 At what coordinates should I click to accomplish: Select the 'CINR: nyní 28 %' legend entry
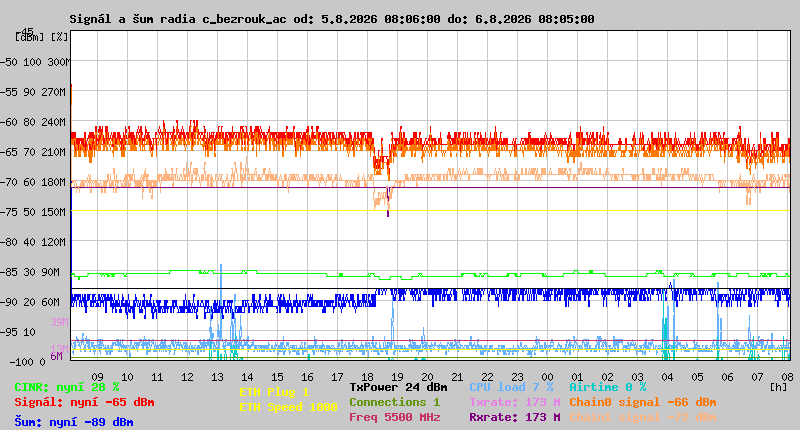pos(67,387)
